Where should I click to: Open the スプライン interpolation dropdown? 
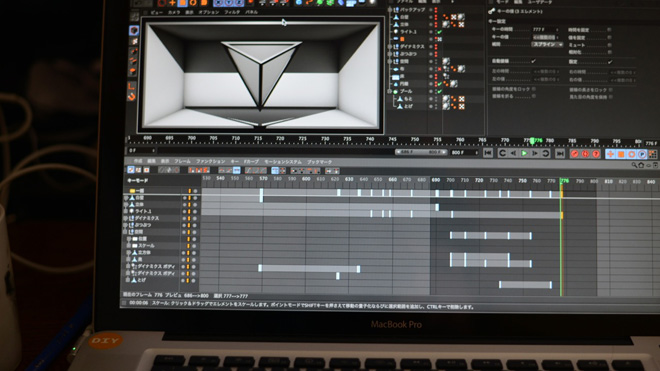tap(547, 44)
